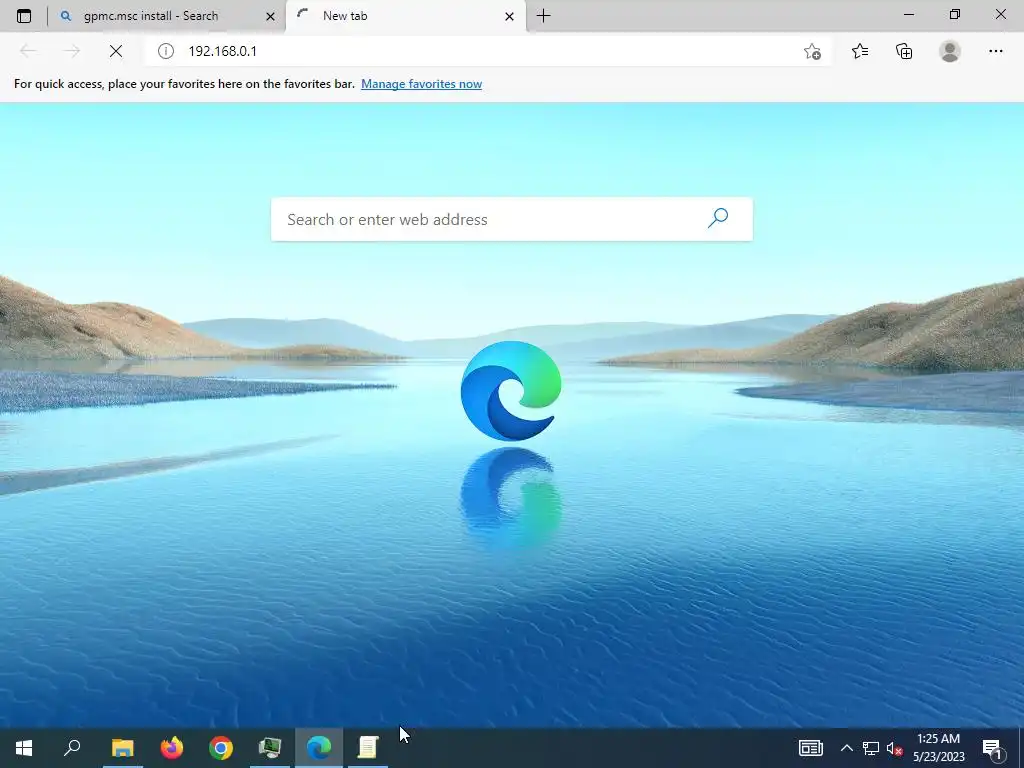
Task: Click Manage favorites now link
Action: click(421, 84)
